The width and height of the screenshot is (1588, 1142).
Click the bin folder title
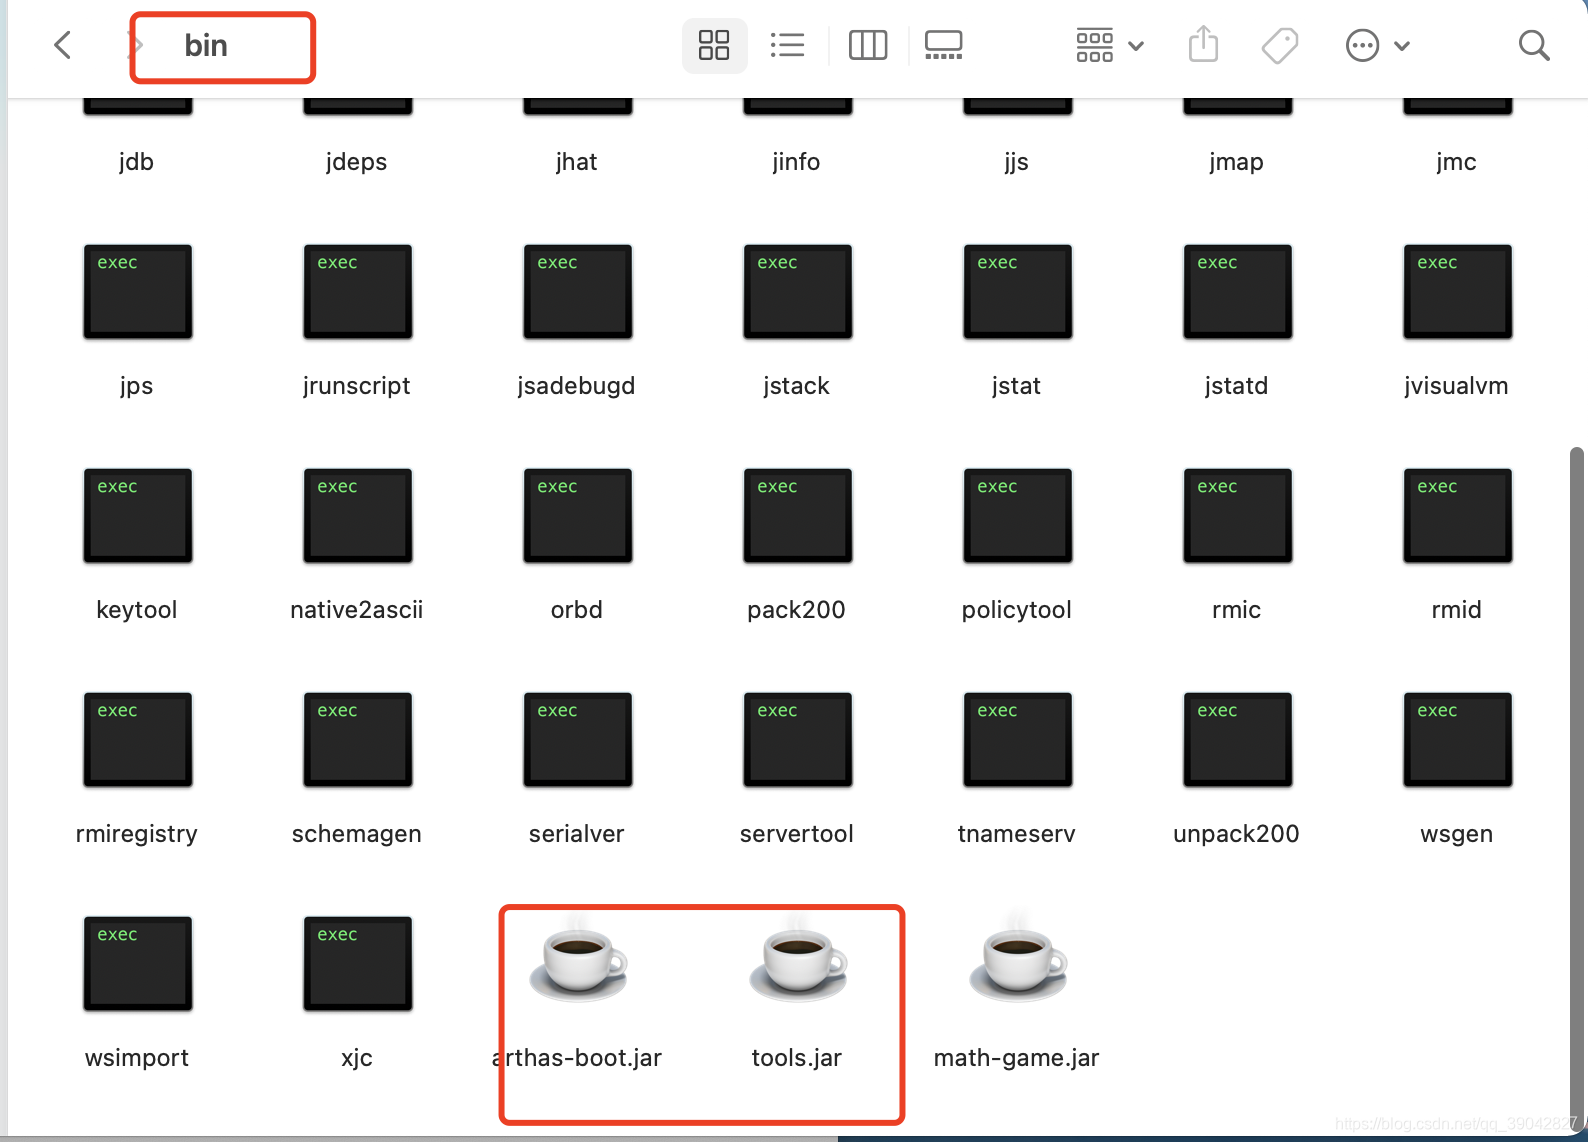point(206,46)
